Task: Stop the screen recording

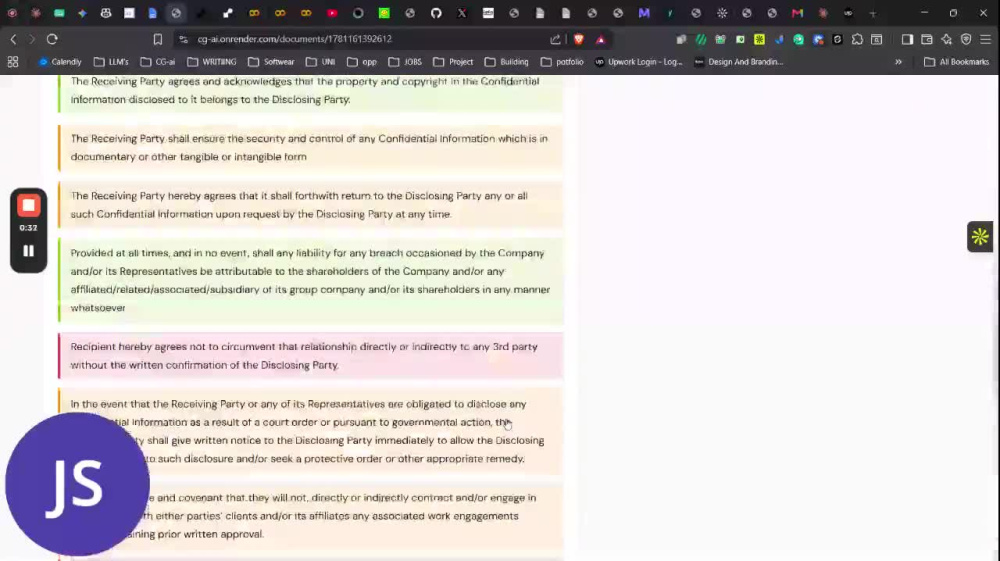Action: (28, 206)
